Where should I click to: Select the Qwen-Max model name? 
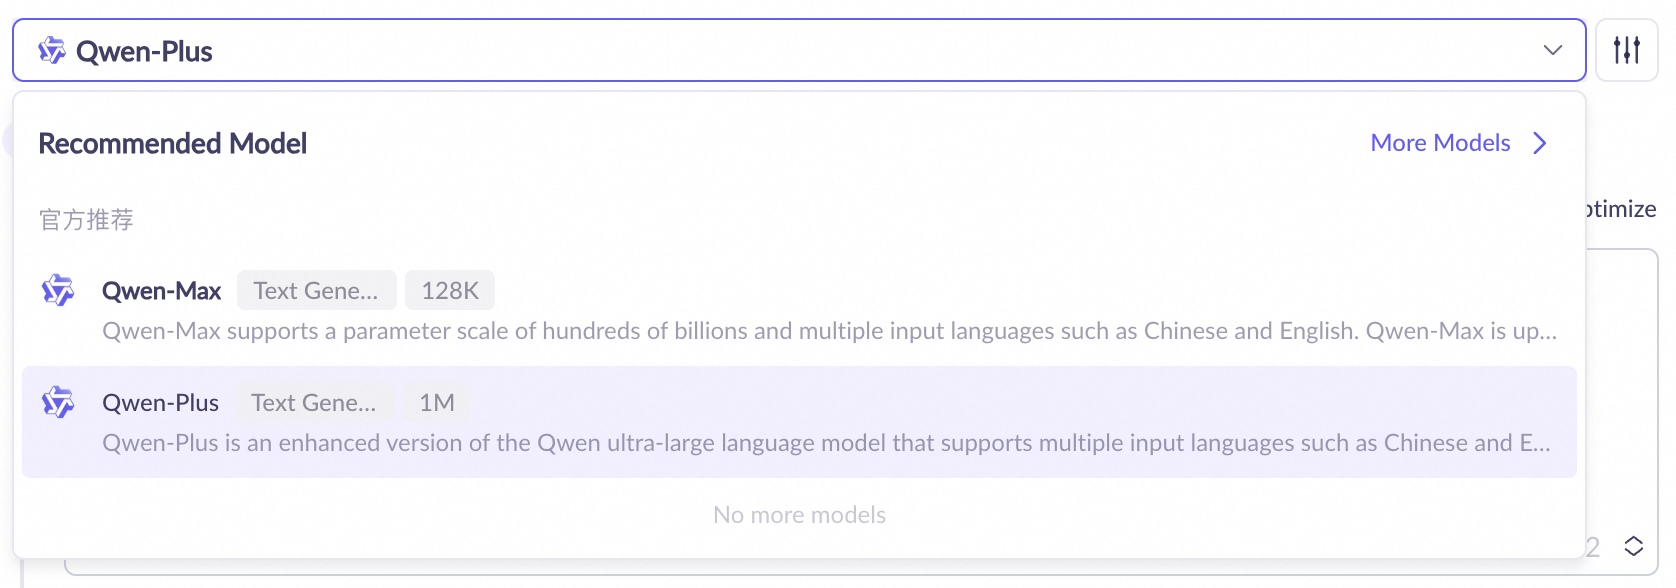(161, 291)
